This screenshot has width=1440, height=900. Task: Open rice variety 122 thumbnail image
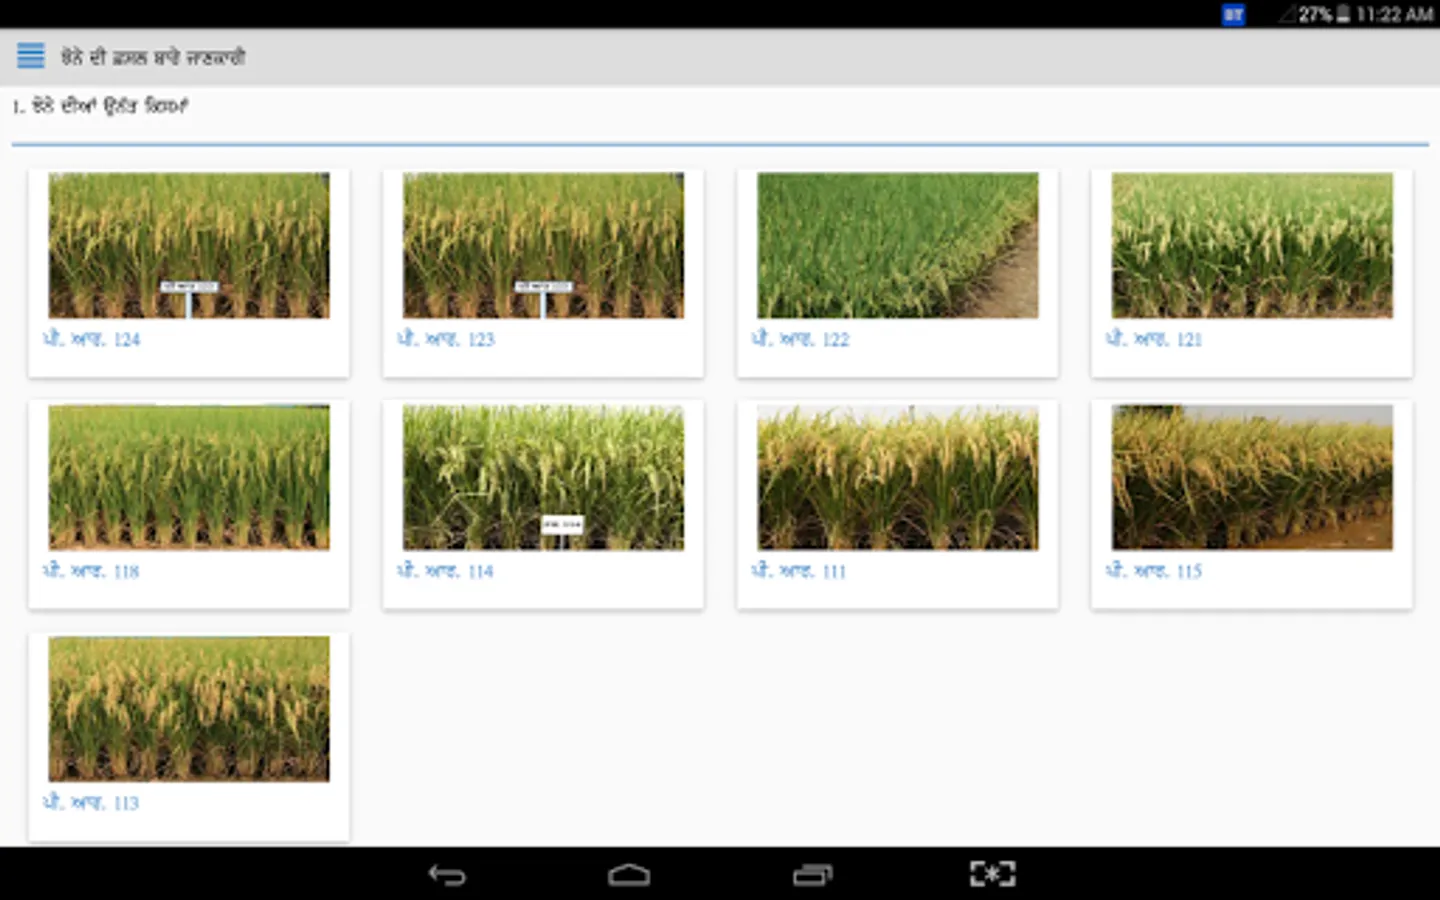[x=898, y=246]
